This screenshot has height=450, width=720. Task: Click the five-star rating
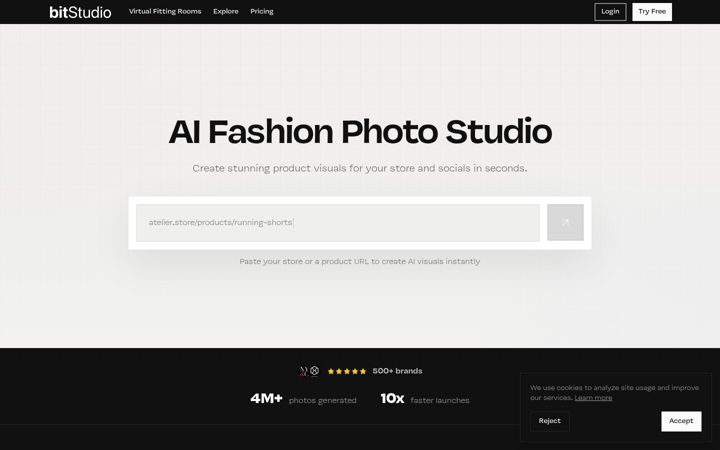coord(347,371)
